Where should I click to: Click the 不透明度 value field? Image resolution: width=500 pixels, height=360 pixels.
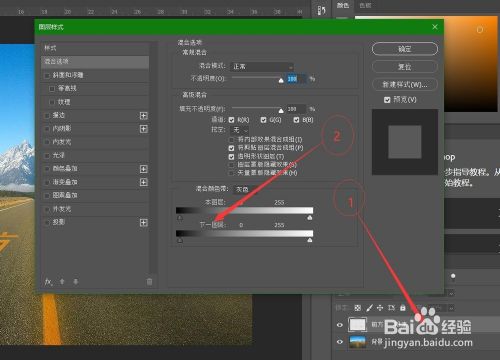296,79
